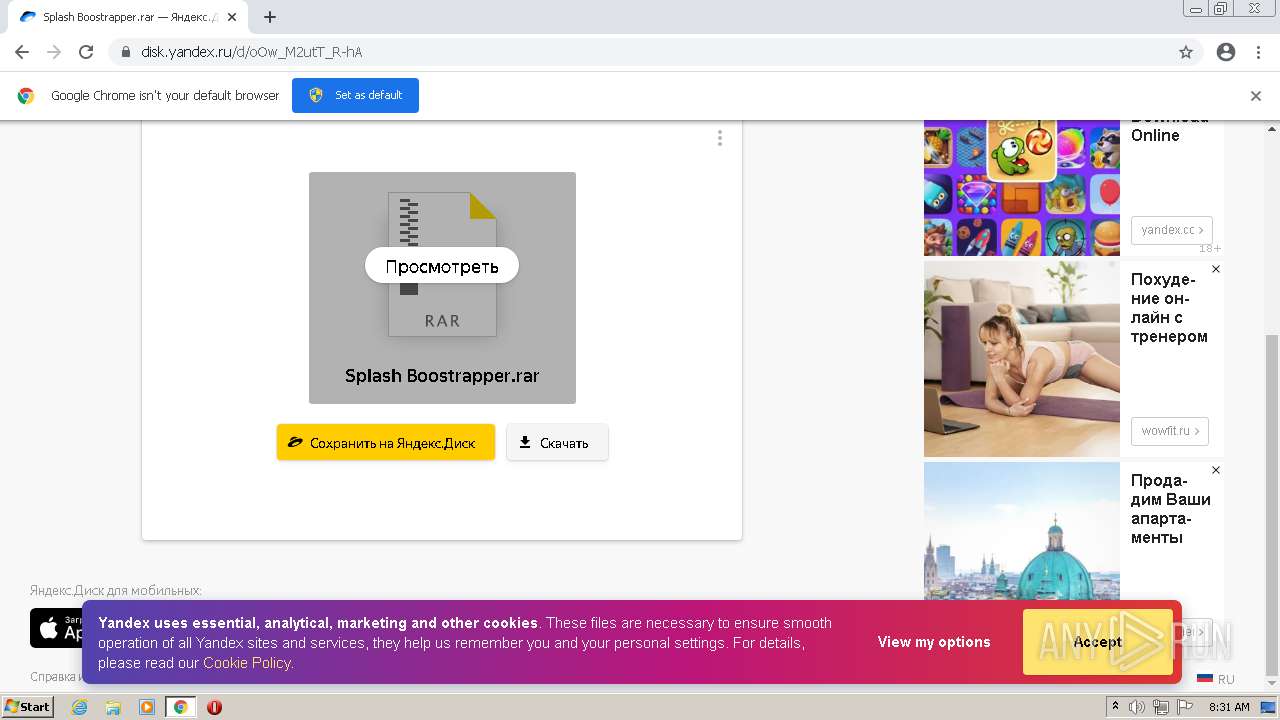Click the games advertisement image
This screenshot has width=1280, height=720.
point(1022,188)
